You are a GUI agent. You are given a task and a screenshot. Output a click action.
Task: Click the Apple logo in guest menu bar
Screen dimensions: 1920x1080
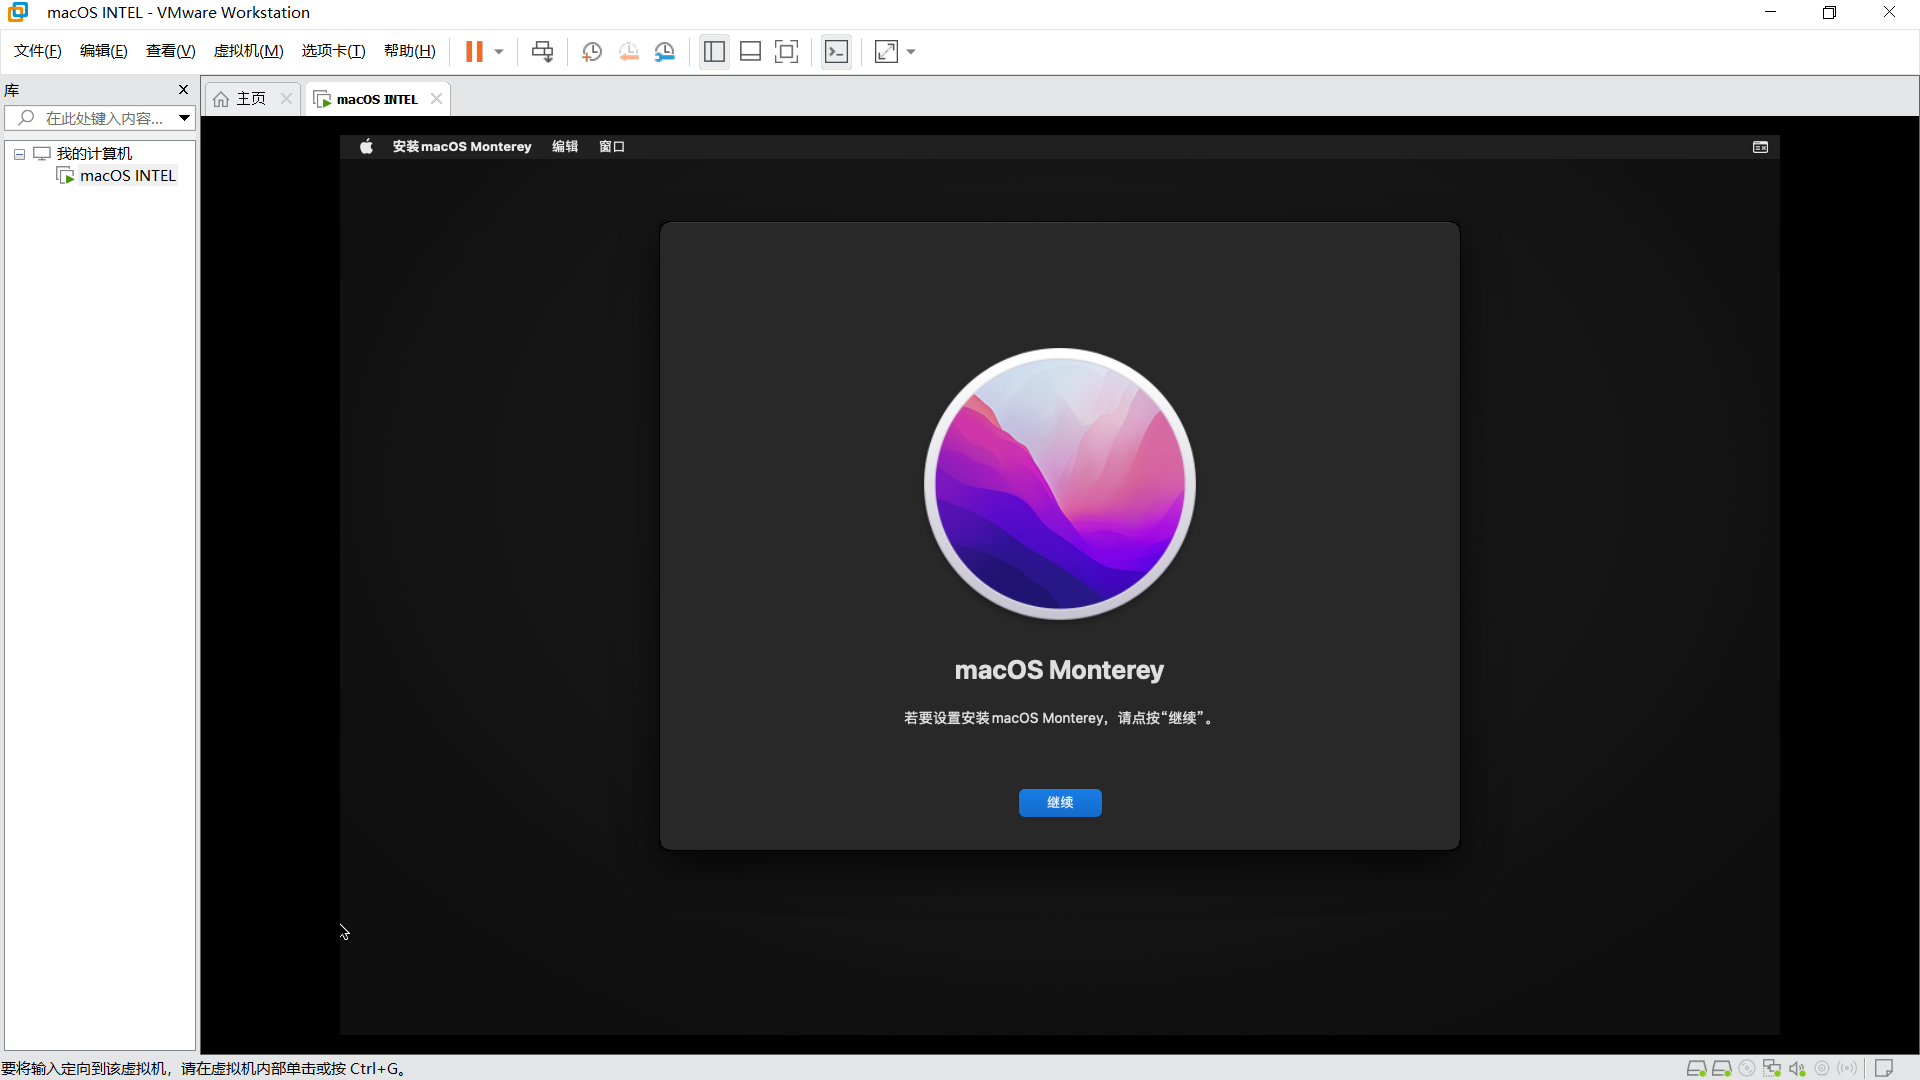point(366,147)
